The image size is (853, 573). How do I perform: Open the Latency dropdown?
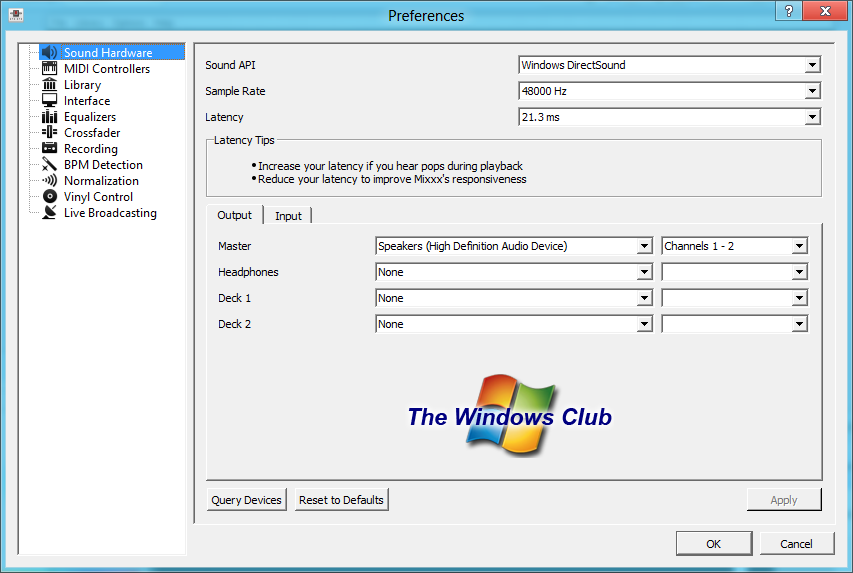(x=669, y=117)
